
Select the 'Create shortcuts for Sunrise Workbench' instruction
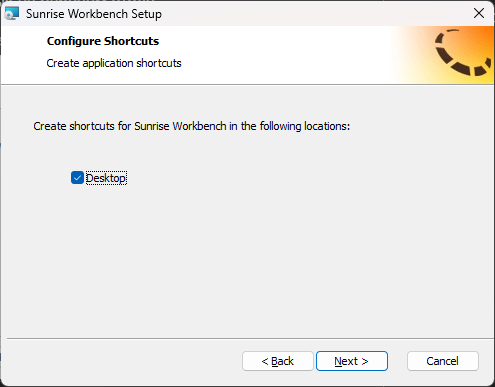point(192,126)
